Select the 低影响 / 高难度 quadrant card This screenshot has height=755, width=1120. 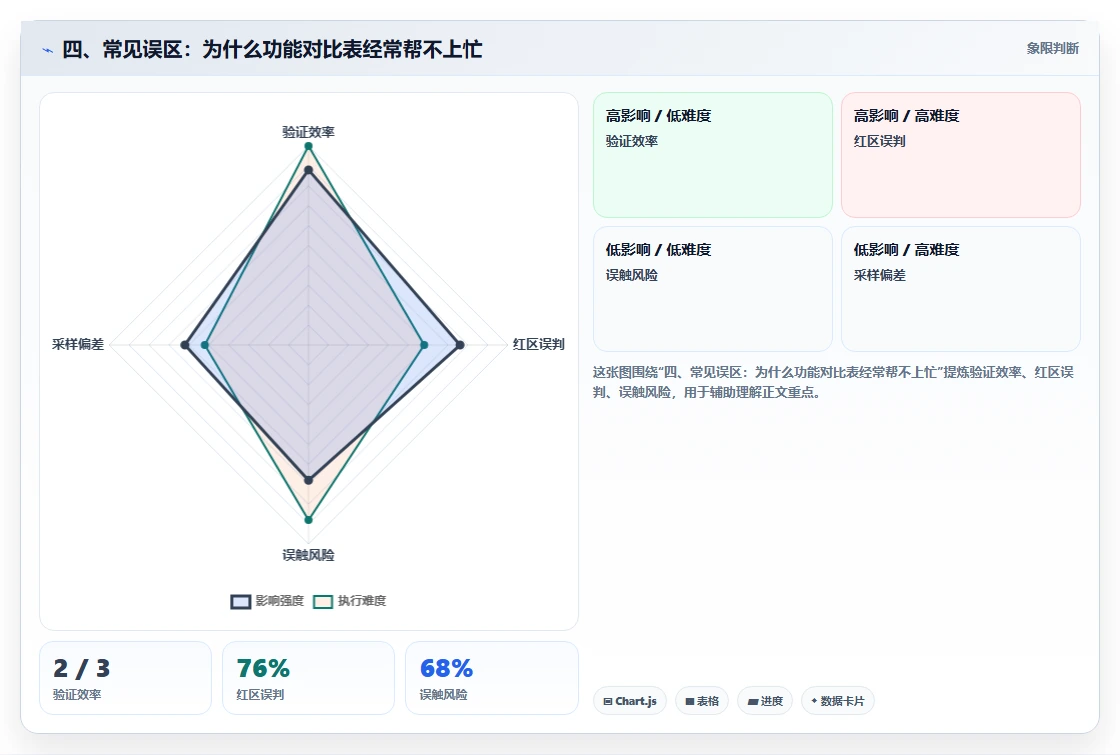pyautogui.click(x=961, y=289)
